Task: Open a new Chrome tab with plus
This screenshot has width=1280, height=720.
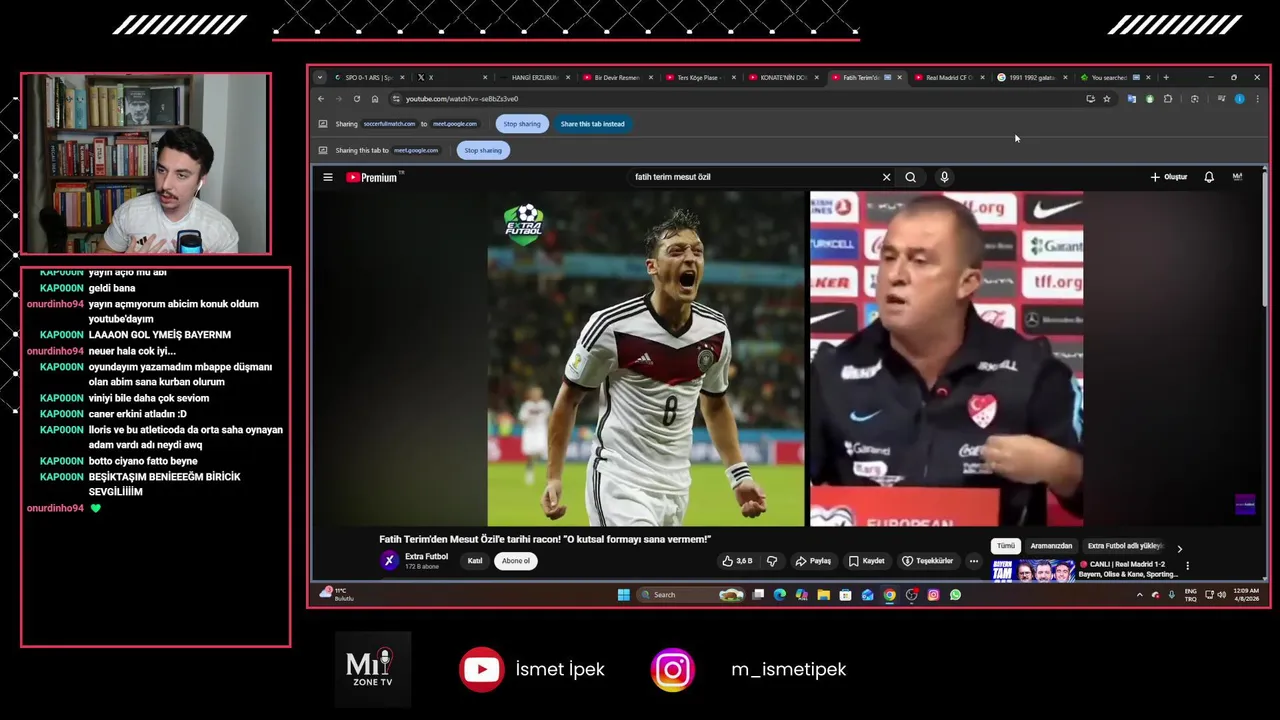Action: point(1166,77)
